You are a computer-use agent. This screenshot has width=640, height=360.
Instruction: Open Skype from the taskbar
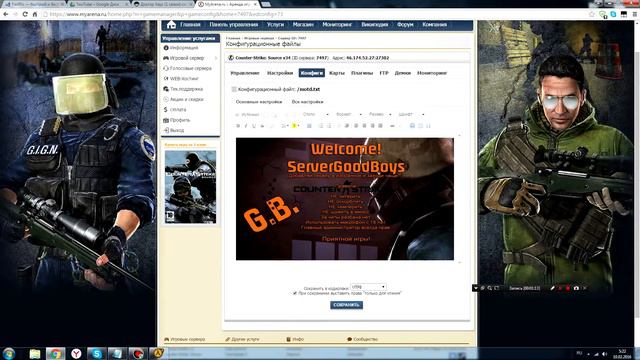pyautogui.click(x=96, y=353)
